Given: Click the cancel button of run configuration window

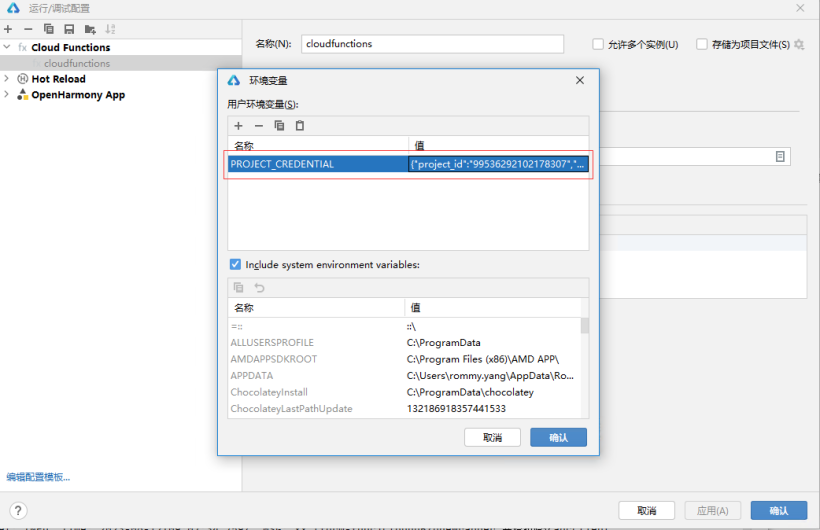Looking at the screenshot, I should pos(646,511).
